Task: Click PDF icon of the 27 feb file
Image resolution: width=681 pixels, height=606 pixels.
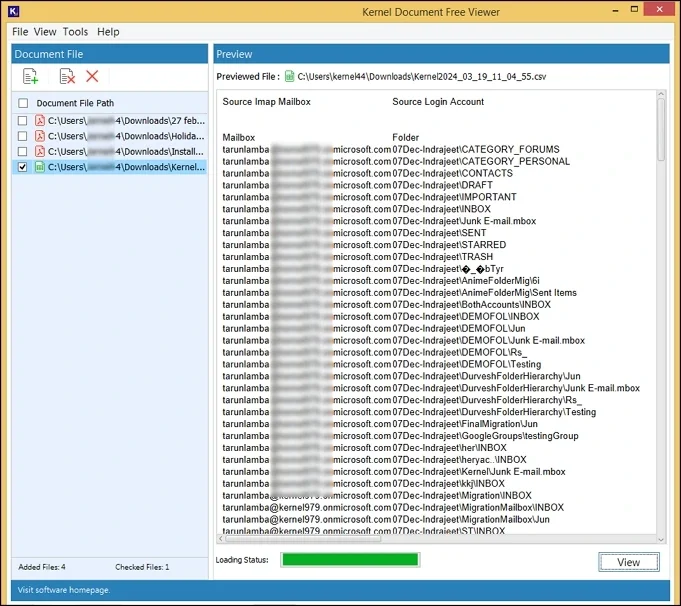Action: point(40,120)
